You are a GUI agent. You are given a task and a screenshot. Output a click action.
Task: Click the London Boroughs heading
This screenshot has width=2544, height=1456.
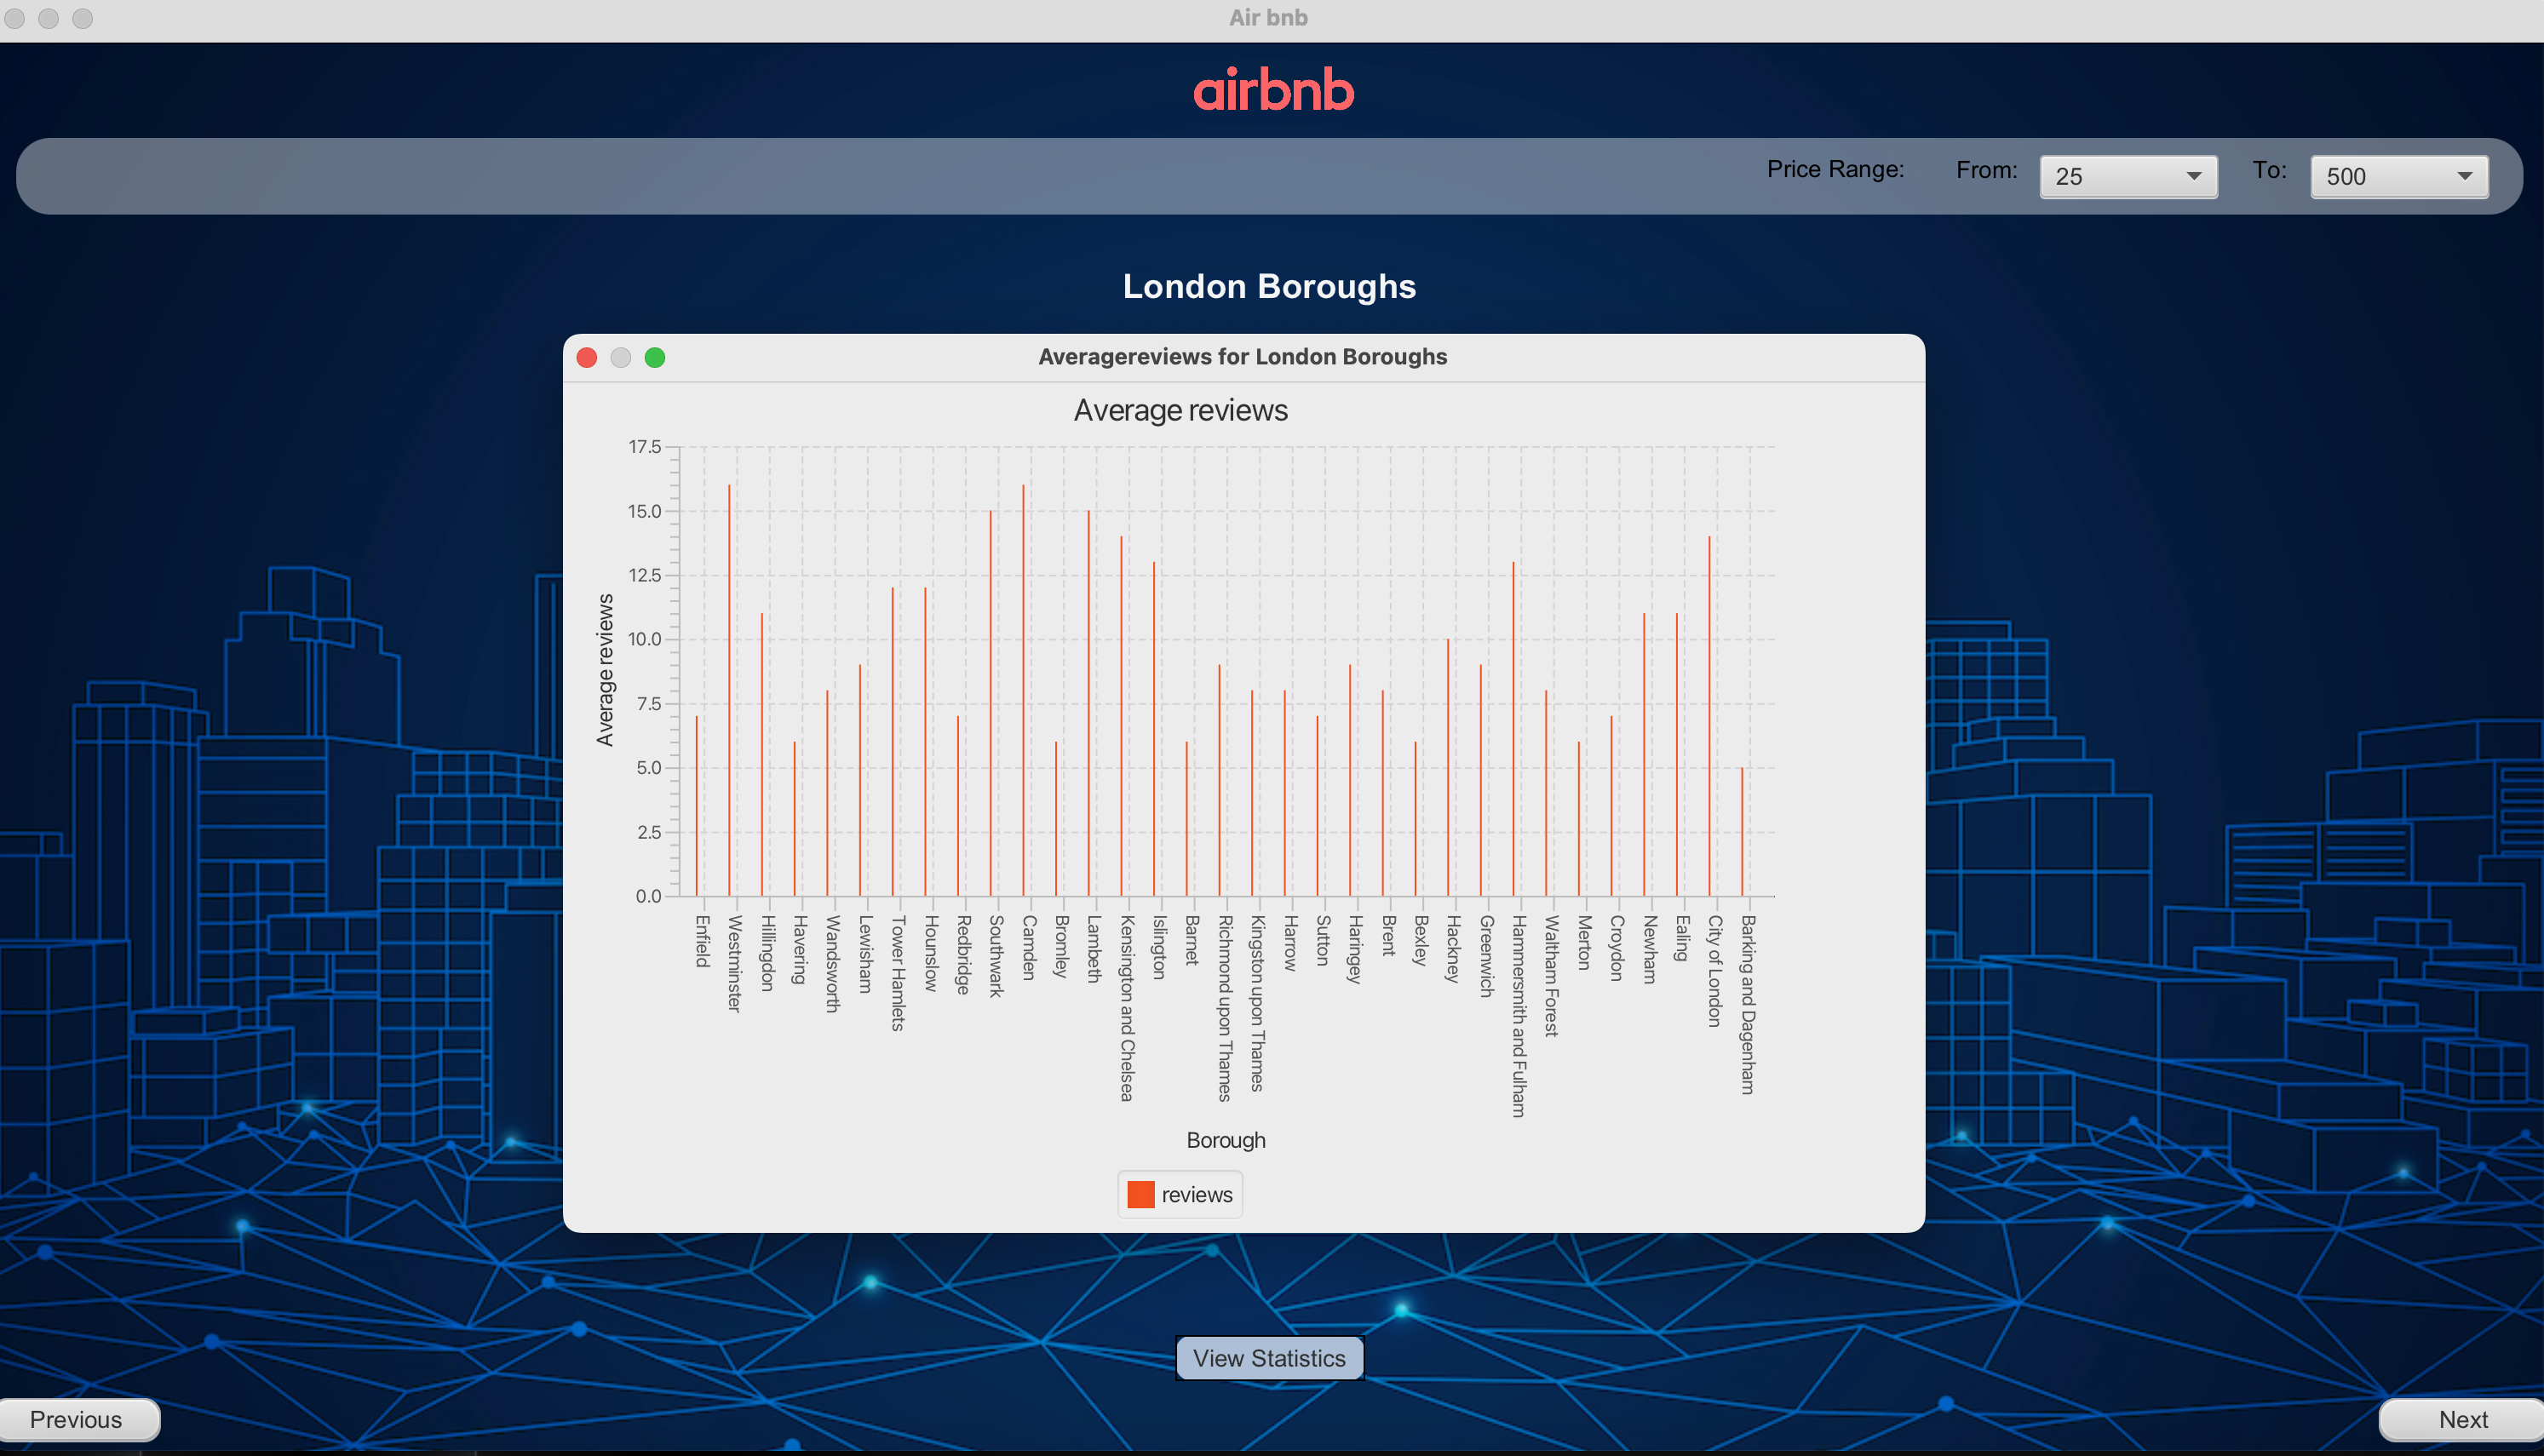point(1269,287)
